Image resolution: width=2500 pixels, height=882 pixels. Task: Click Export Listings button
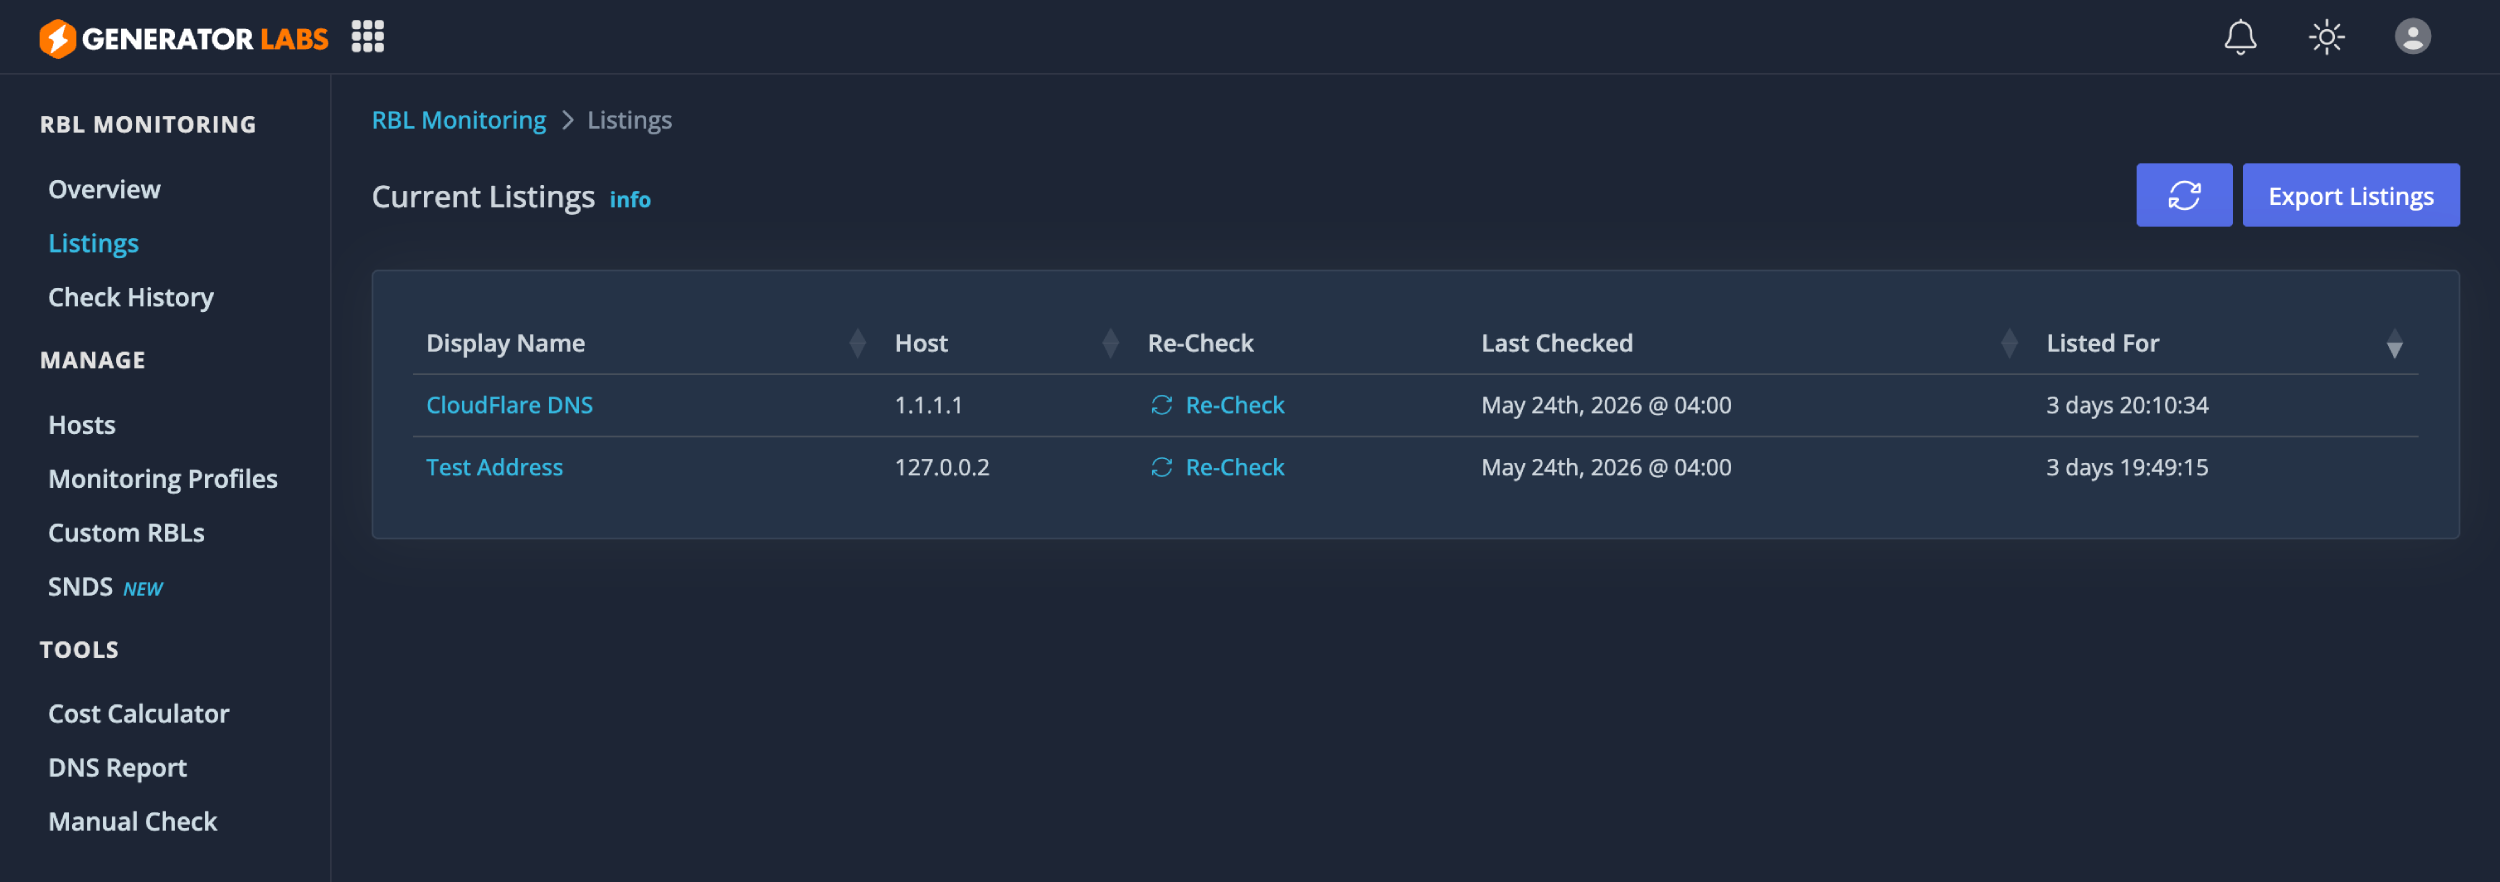coord(2351,195)
